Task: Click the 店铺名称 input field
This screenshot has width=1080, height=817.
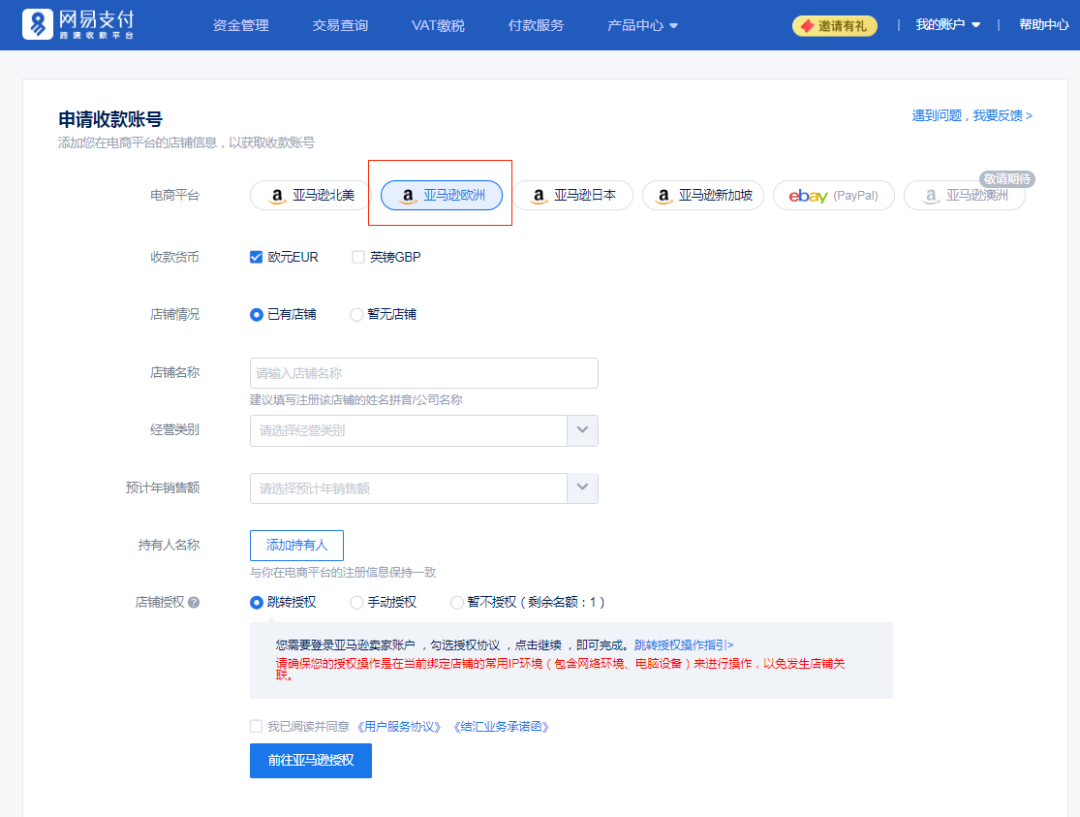Action: tap(423, 372)
